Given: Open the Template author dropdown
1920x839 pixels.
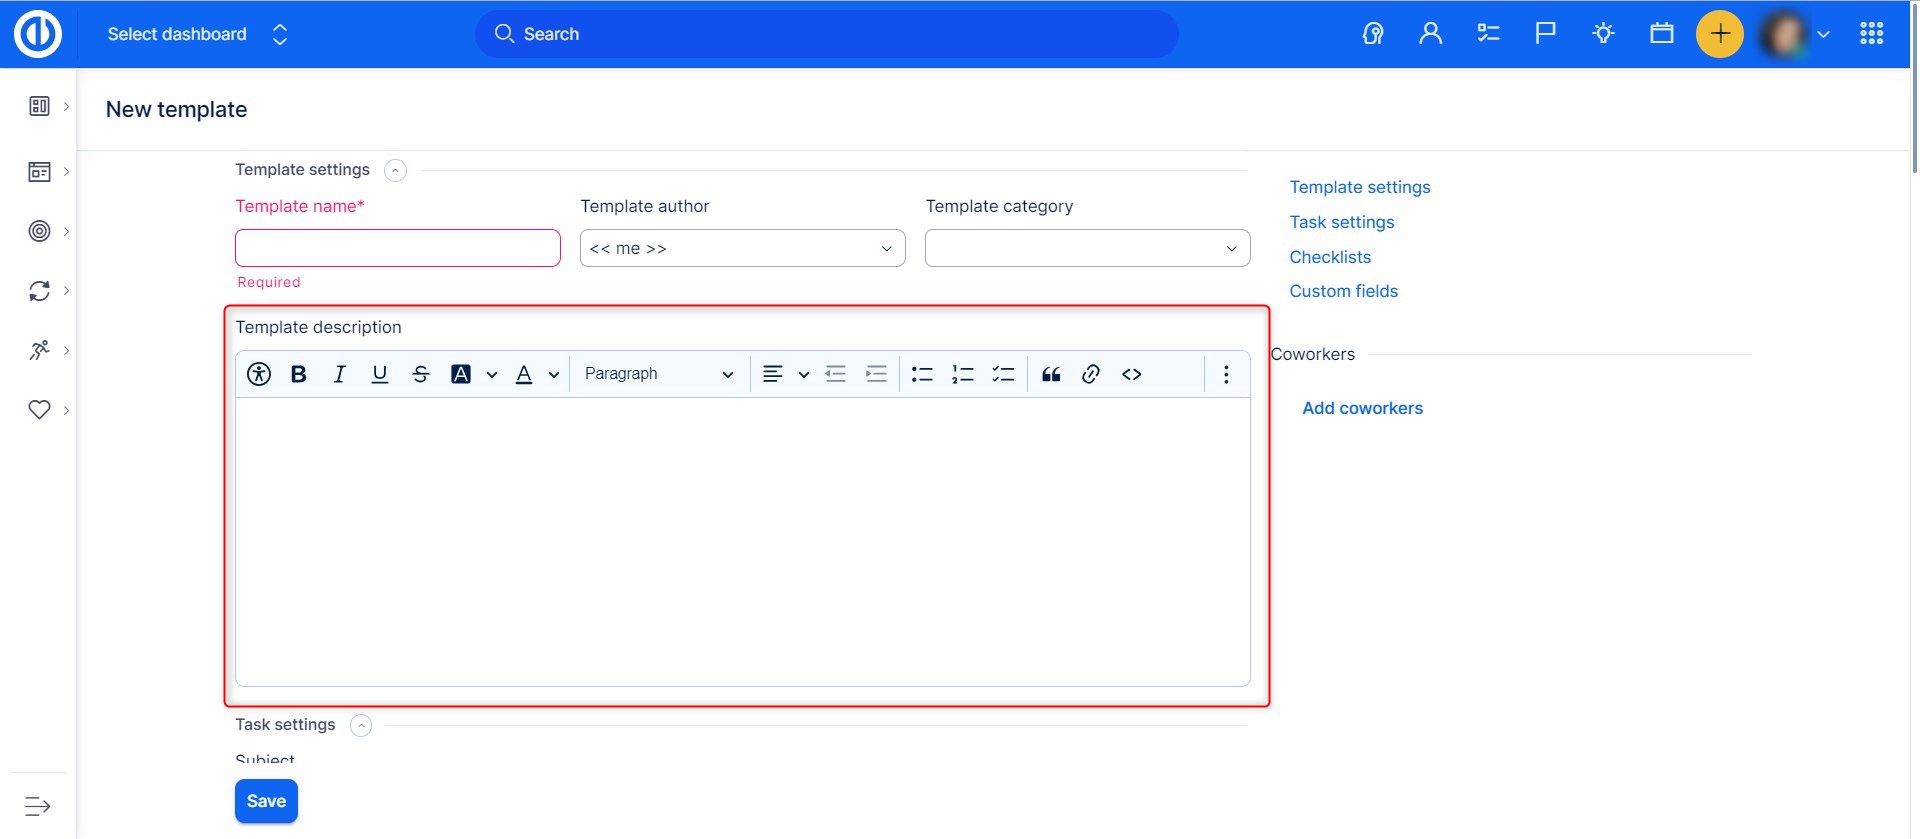Looking at the screenshot, I should (742, 248).
